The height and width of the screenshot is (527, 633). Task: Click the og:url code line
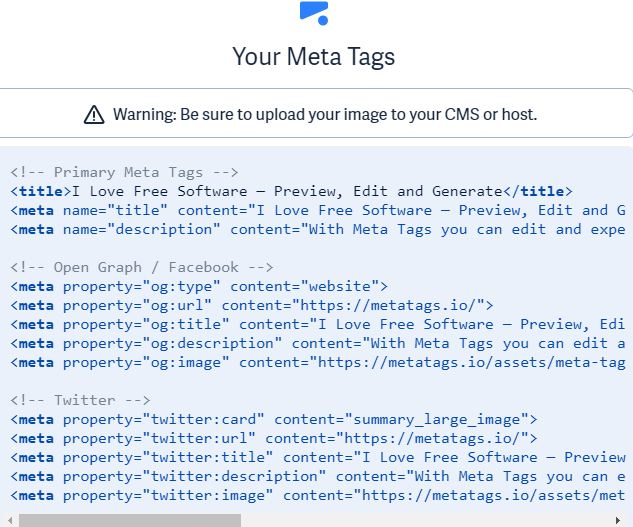pos(252,305)
